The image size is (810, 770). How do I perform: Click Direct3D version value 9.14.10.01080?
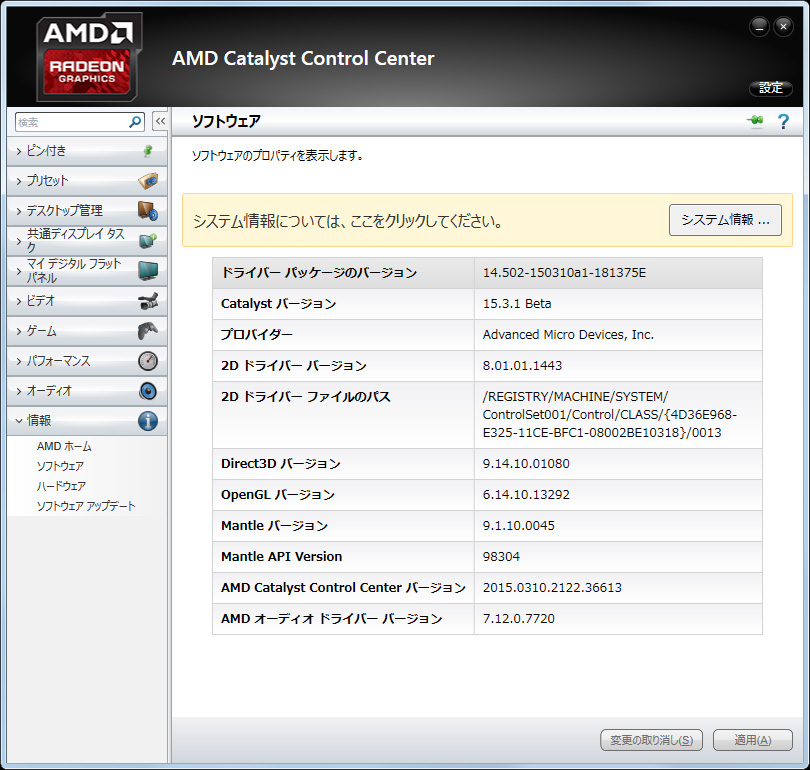point(526,464)
